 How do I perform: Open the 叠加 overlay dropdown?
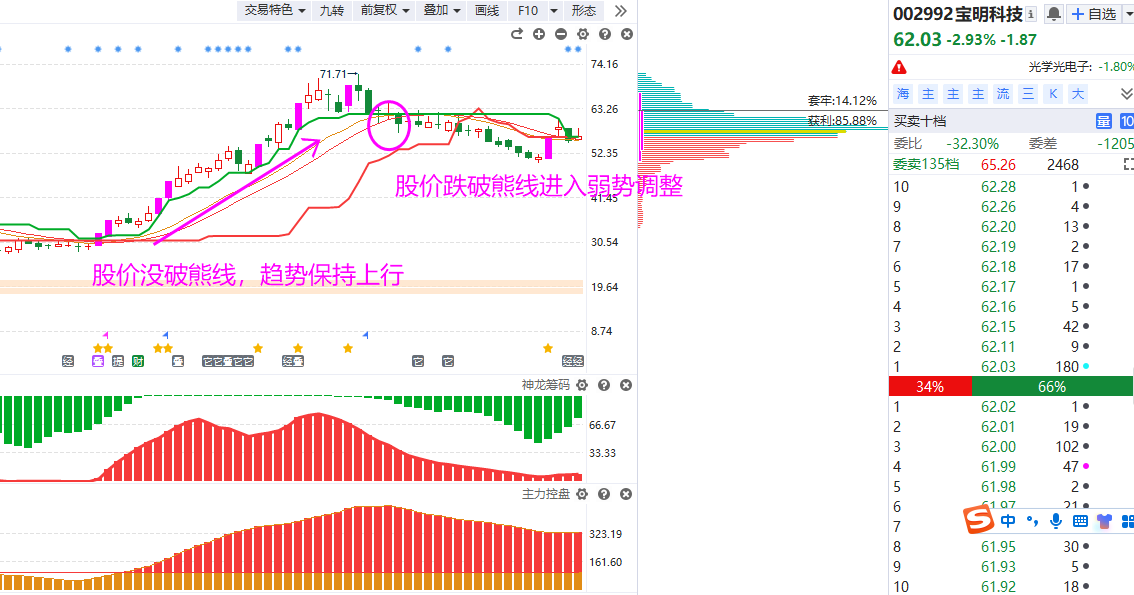click(x=442, y=10)
